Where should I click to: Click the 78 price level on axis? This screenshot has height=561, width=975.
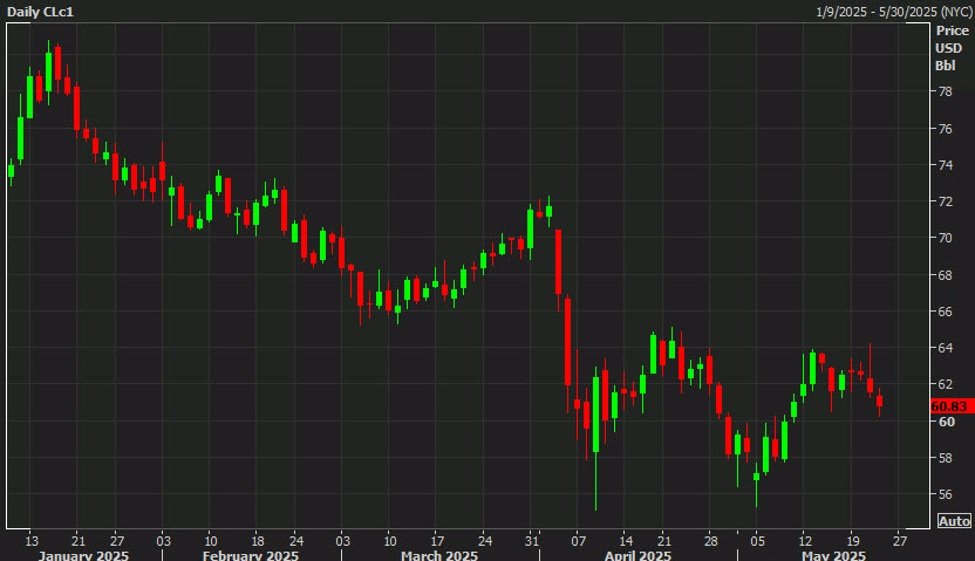(944, 92)
